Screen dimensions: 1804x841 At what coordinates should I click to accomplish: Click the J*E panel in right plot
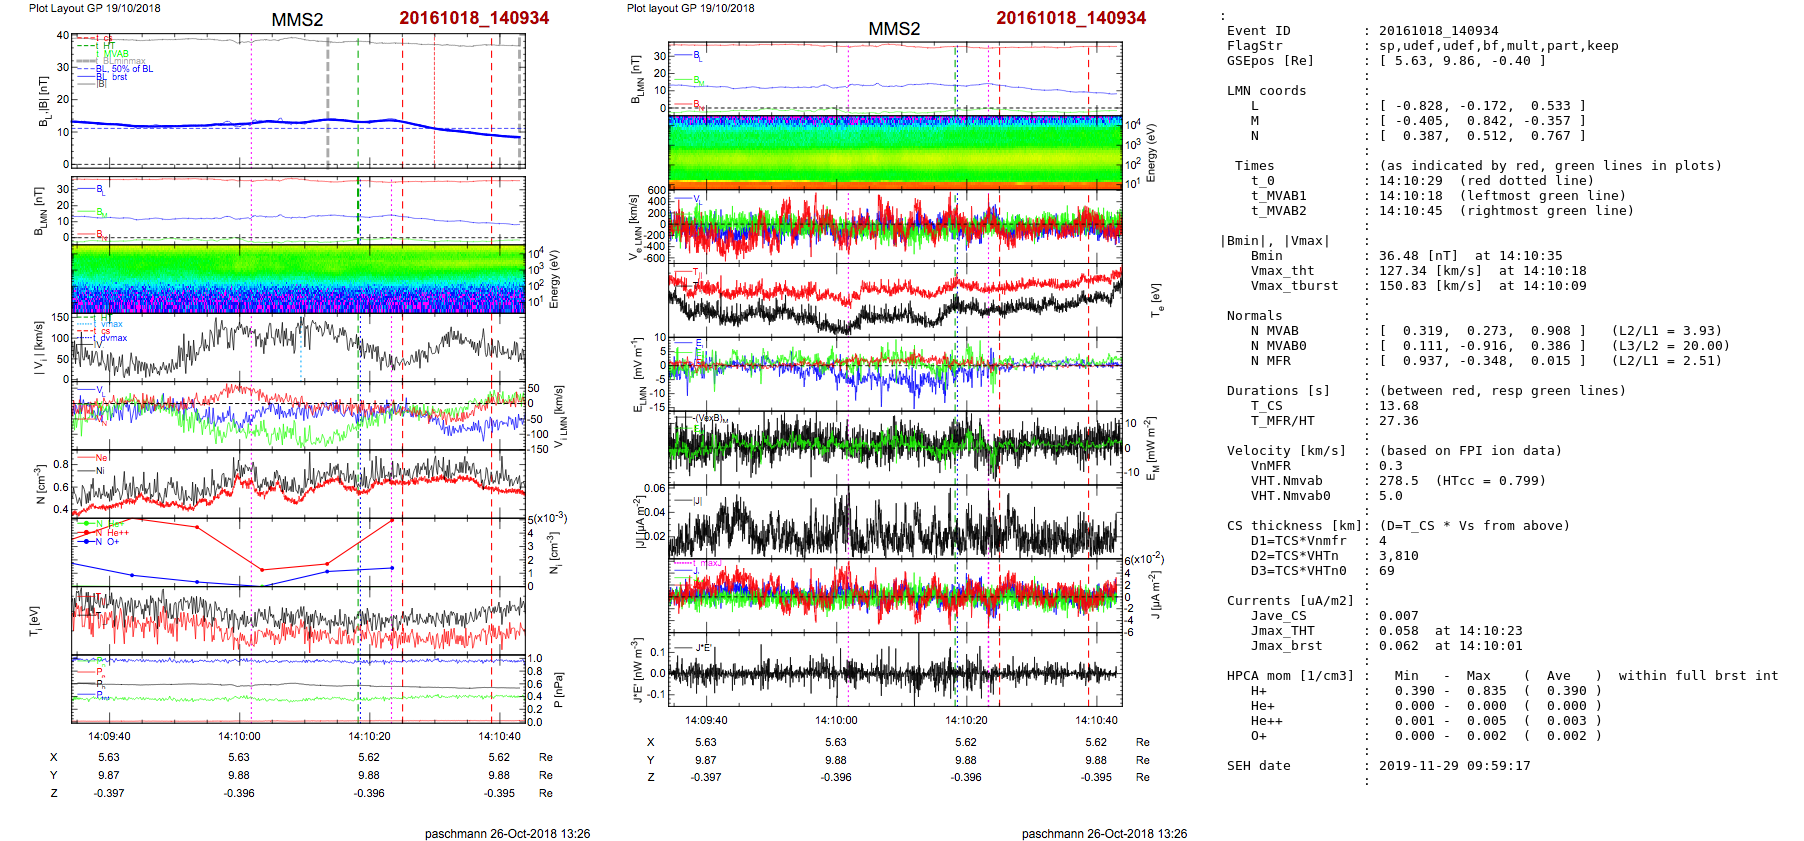(x=894, y=671)
